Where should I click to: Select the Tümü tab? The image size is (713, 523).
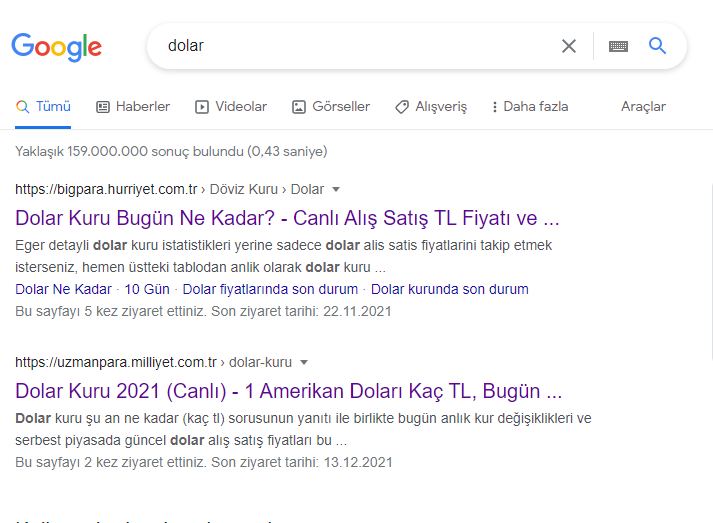point(43,106)
